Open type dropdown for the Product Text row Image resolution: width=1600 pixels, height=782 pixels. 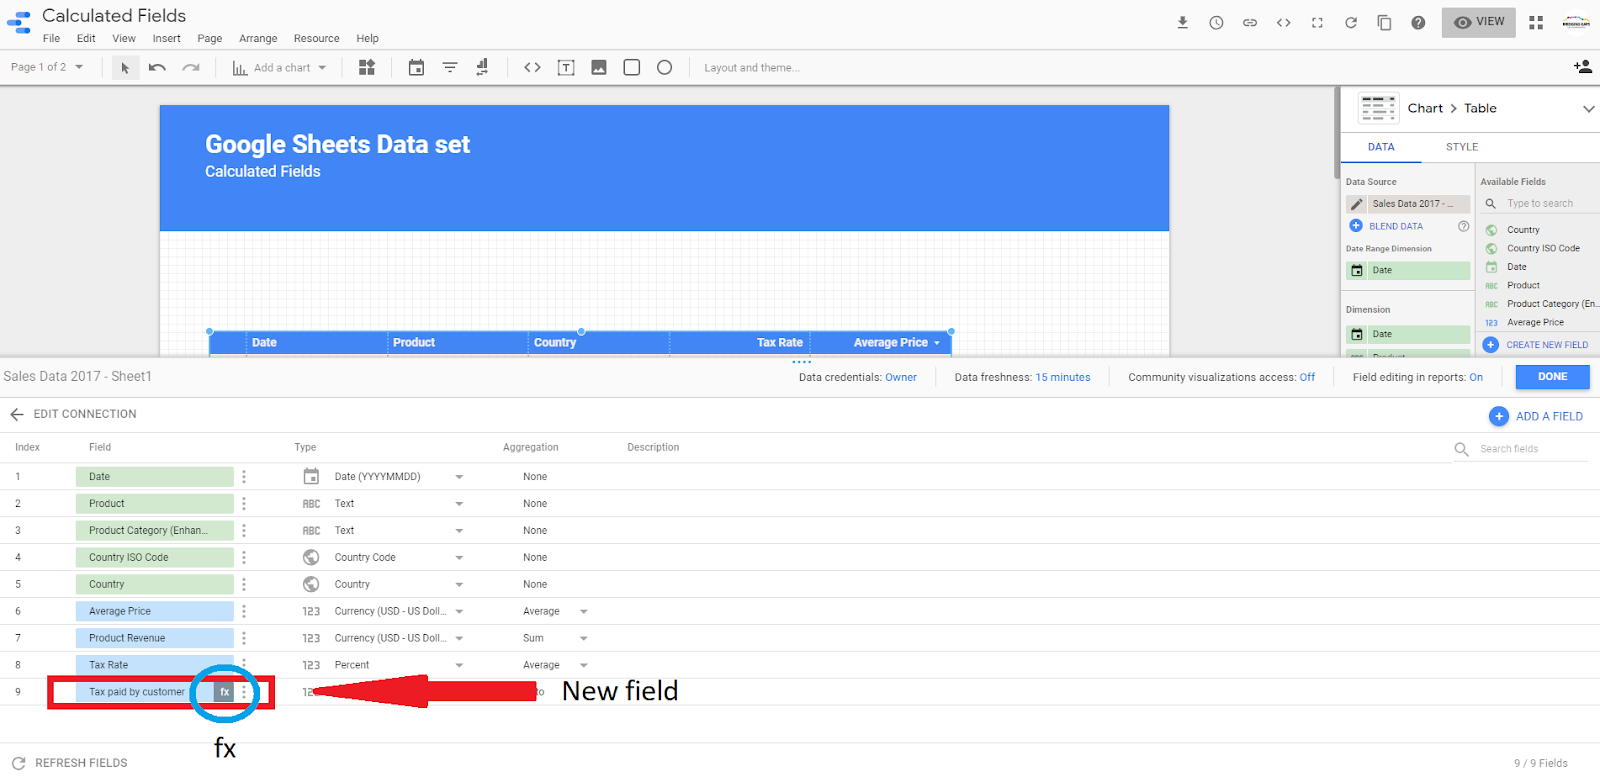click(x=459, y=504)
